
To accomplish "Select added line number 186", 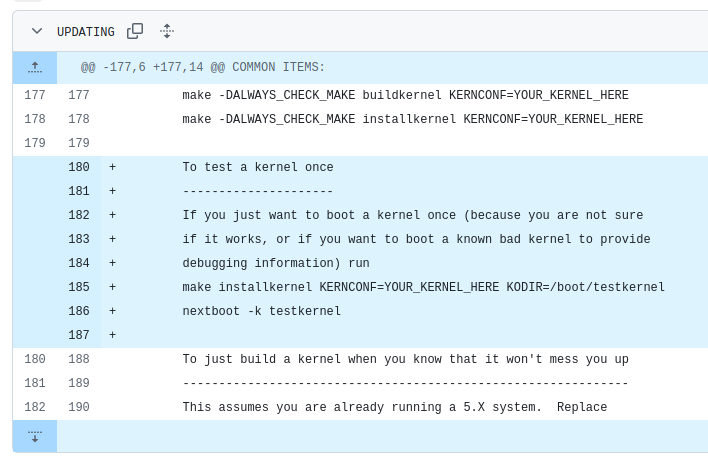I will (x=79, y=311).
